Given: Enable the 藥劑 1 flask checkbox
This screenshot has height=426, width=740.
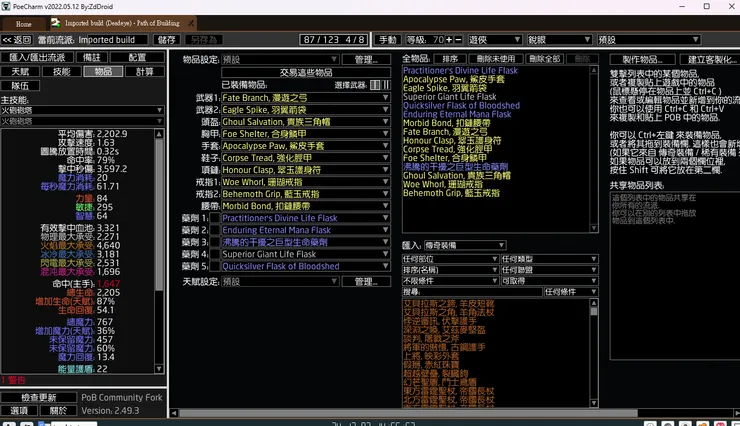Looking at the screenshot, I should [215, 218].
